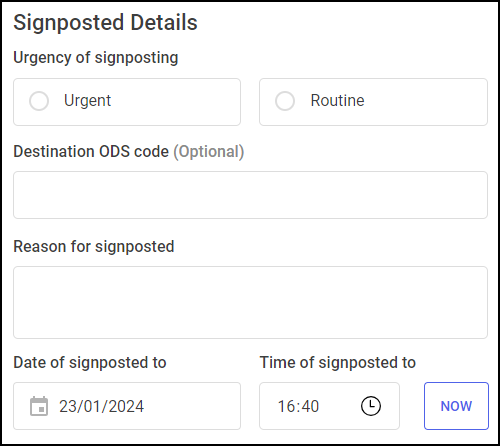Click the date value 23/01/2024

pos(101,406)
